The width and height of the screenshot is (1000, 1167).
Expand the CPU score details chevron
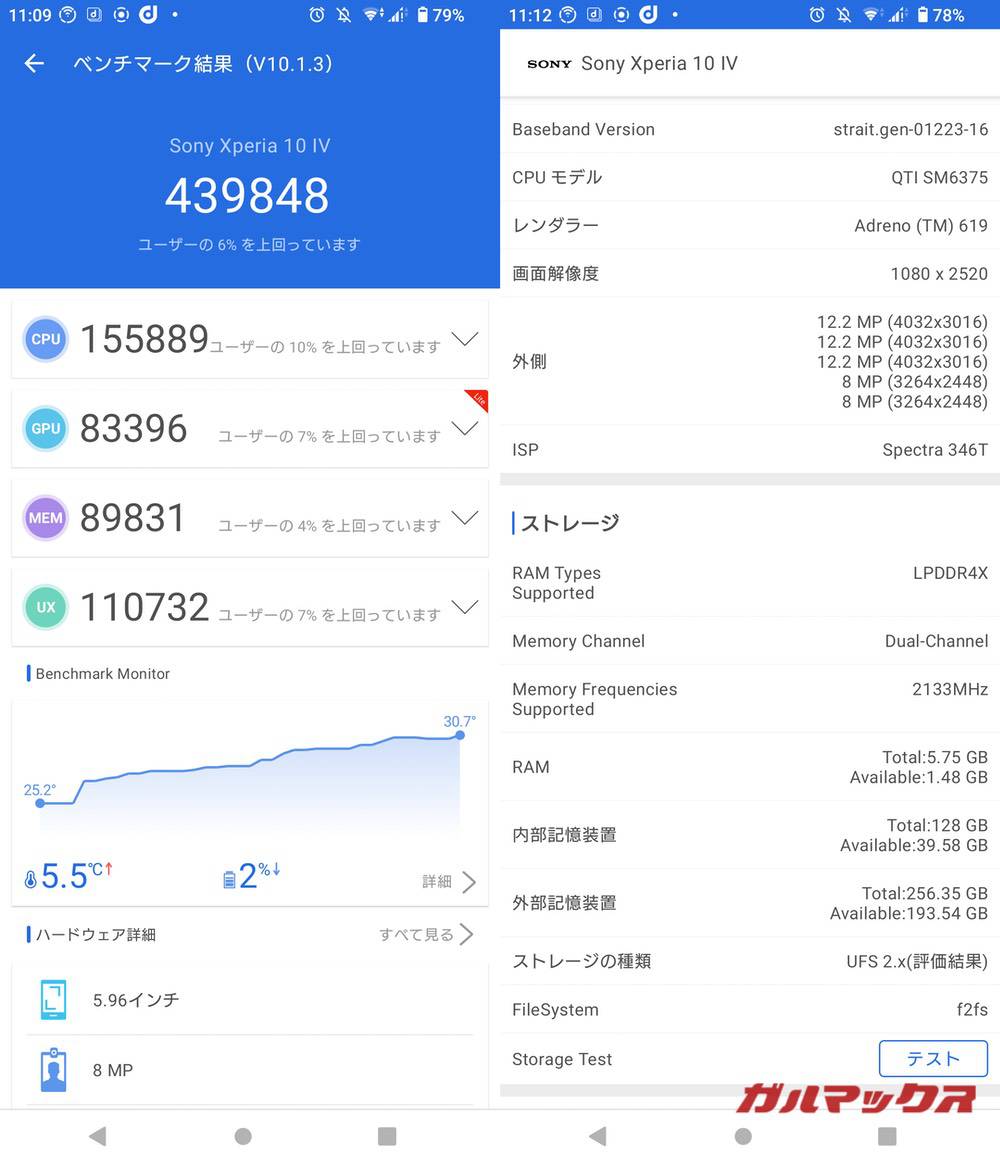pos(464,339)
